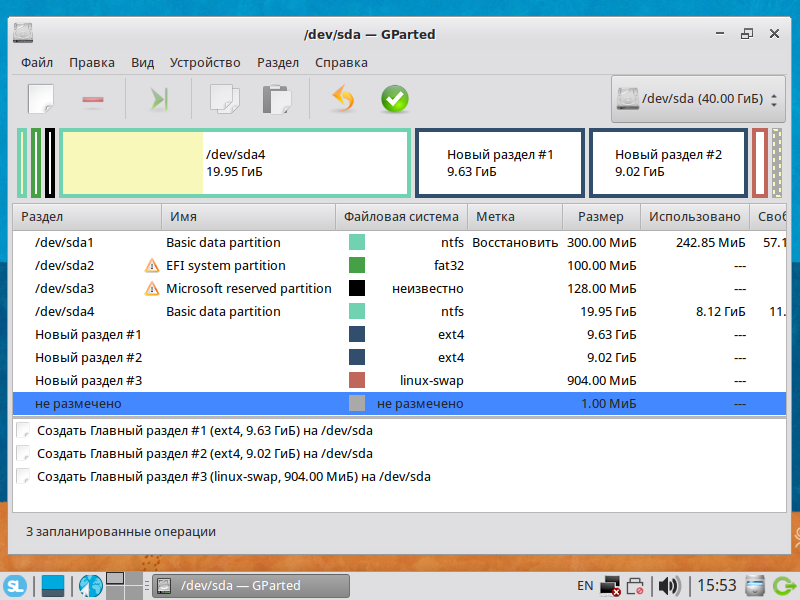Image resolution: width=800 pixels, height=600 pixels.
Task: Click the Microsoft reserved partition name
Action: (x=248, y=288)
